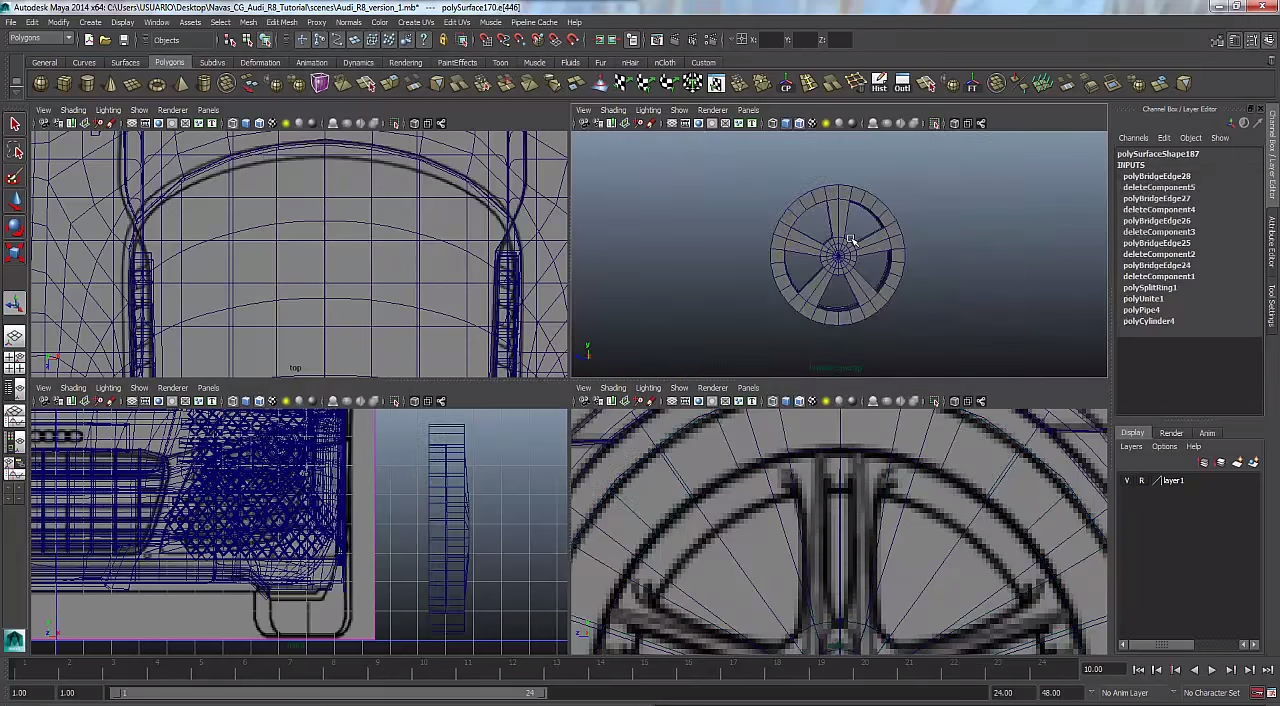Open the Edit Mesh menu
Screen dimensions: 1280x706
click(x=281, y=22)
